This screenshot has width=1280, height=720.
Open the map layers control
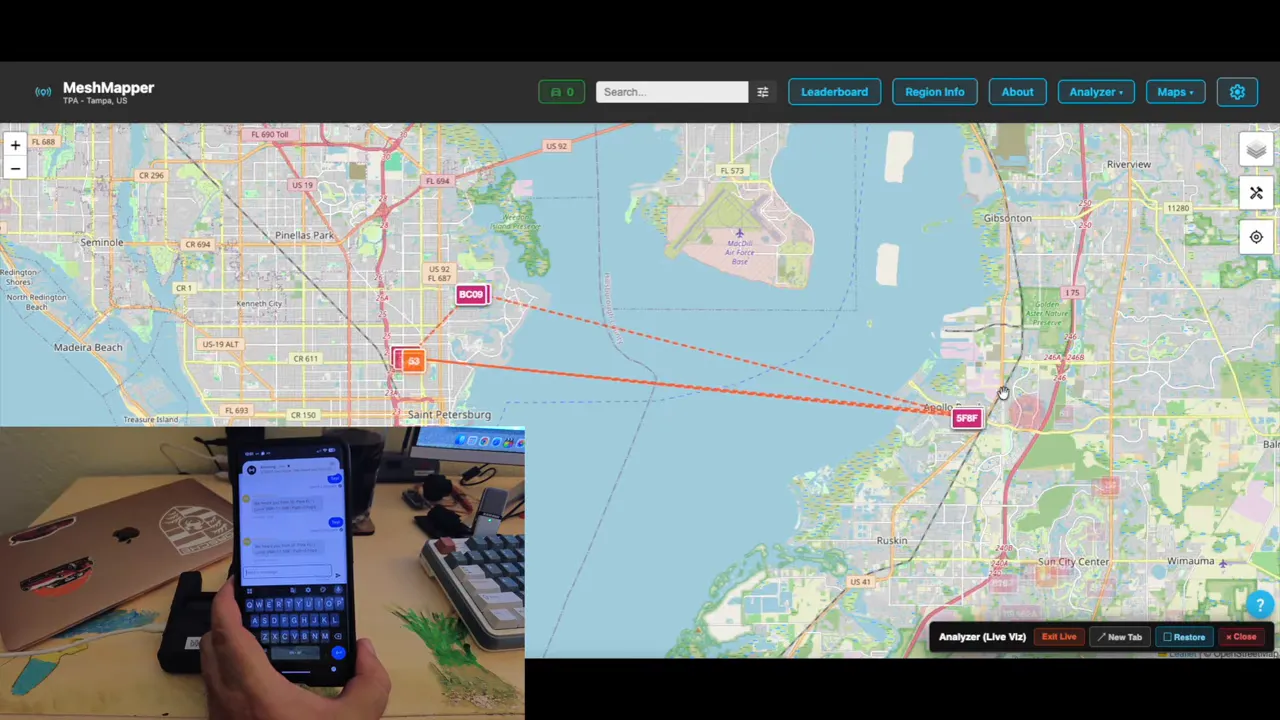(x=1256, y=150)
